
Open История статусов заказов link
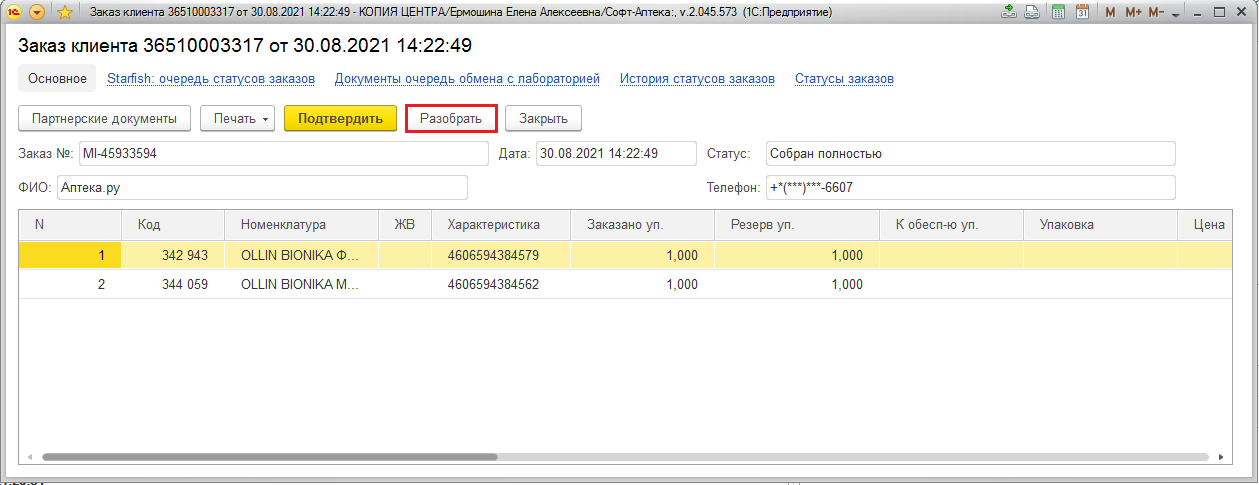697,78
